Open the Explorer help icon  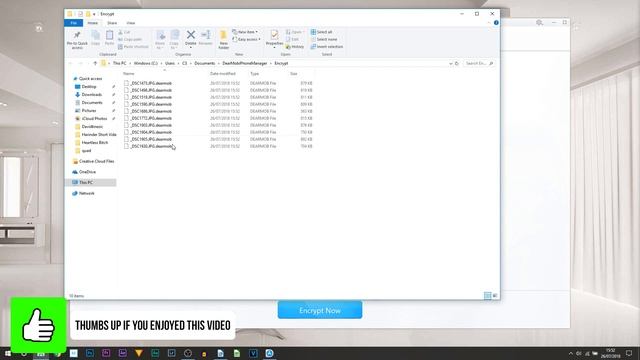click(496, 23)
